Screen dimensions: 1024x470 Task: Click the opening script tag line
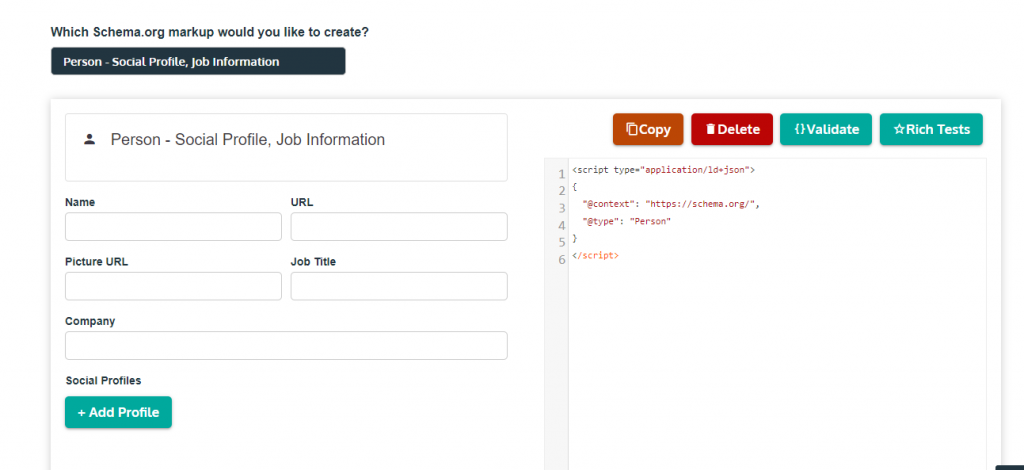point(664,170)
